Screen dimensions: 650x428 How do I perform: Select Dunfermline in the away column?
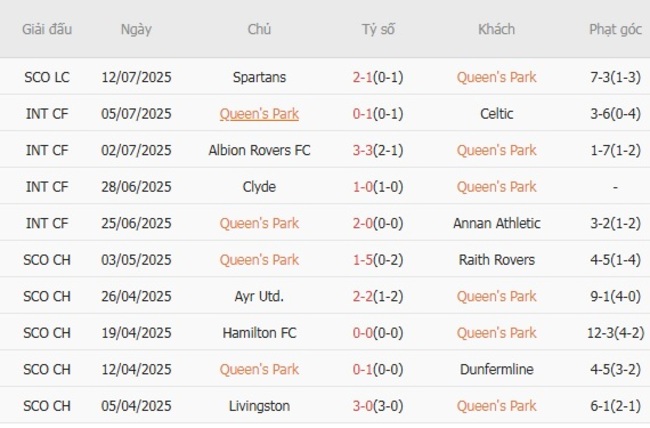496,370
